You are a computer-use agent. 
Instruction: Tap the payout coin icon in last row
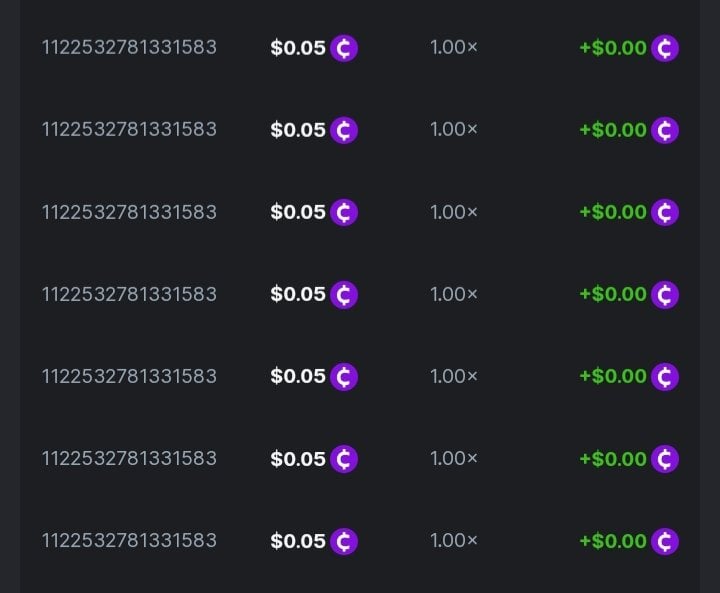pyautogui.click(x=665, y=541)
